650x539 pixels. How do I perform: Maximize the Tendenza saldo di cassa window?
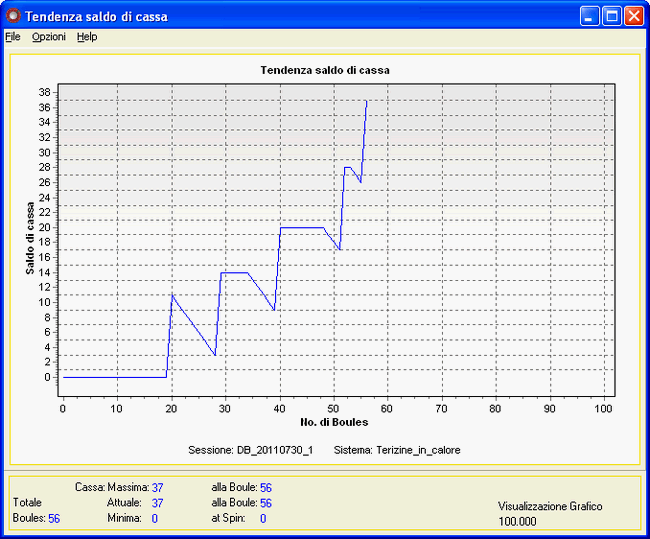point(612,16)
